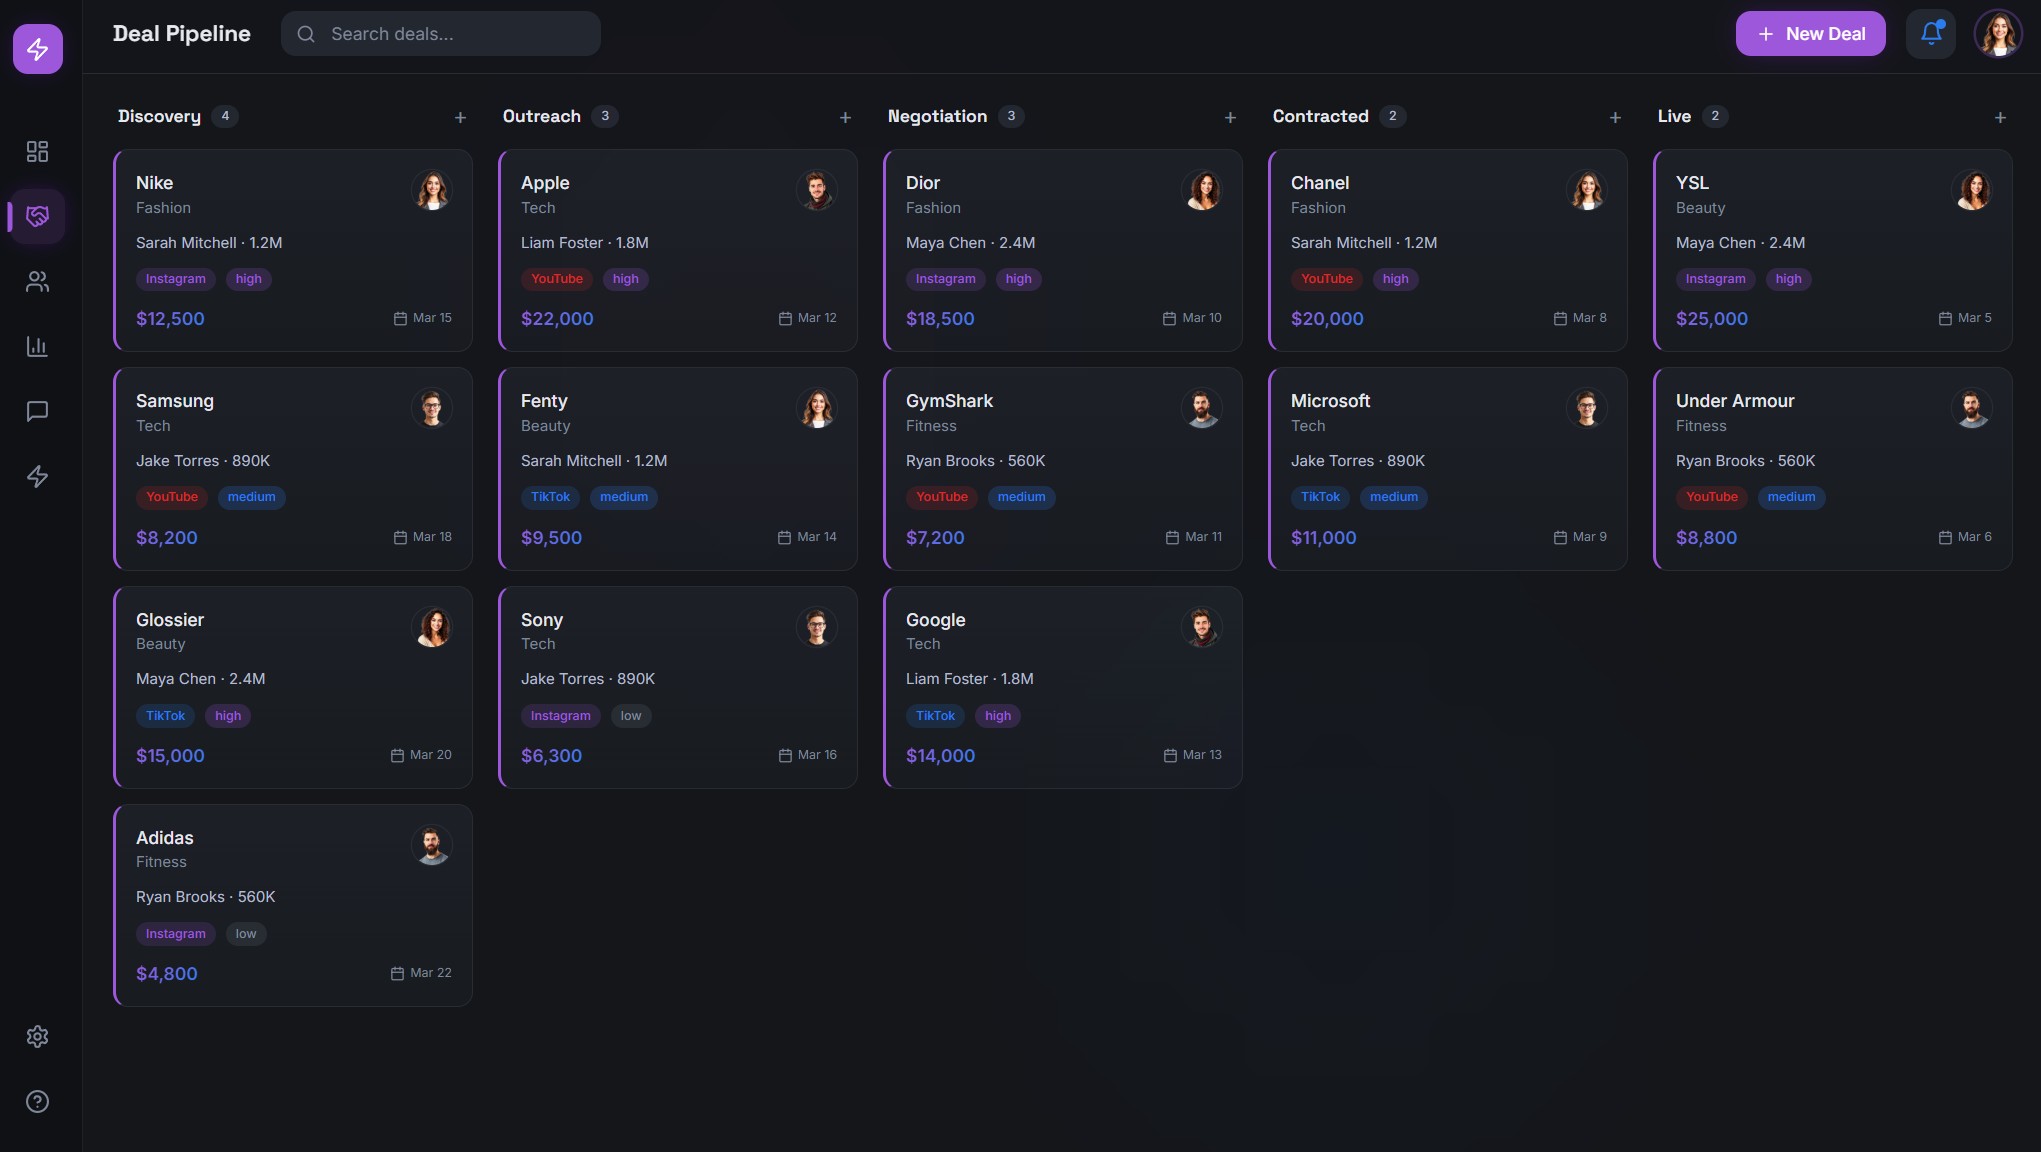2041x1152 pixels.
Task: Toggle the high priority tag on Nike card
Action: (248, 278)
